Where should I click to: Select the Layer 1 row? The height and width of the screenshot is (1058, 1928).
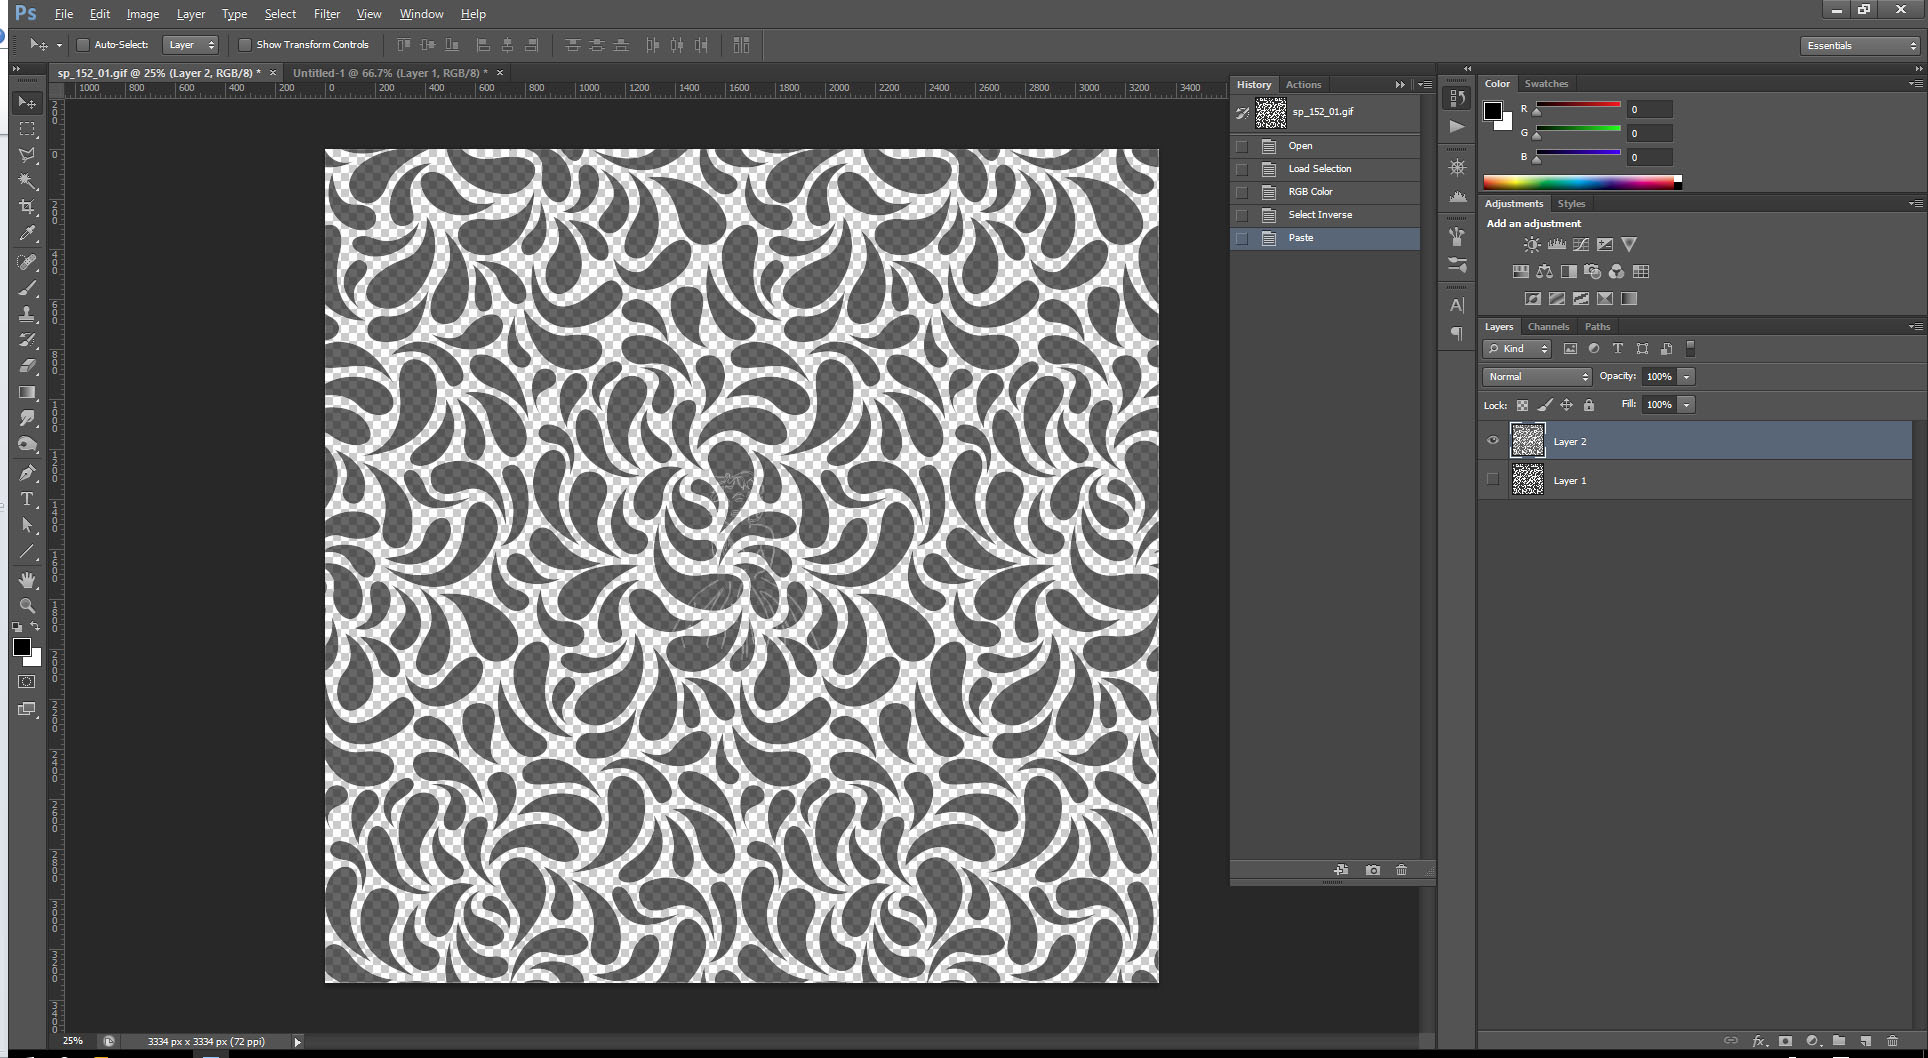click(x=1696, y=480)
